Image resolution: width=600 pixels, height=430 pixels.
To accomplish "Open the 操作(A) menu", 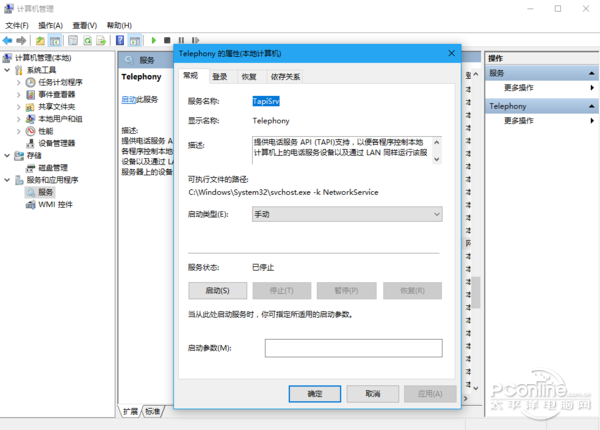I will pyautogui.click(x=50, y=26).
